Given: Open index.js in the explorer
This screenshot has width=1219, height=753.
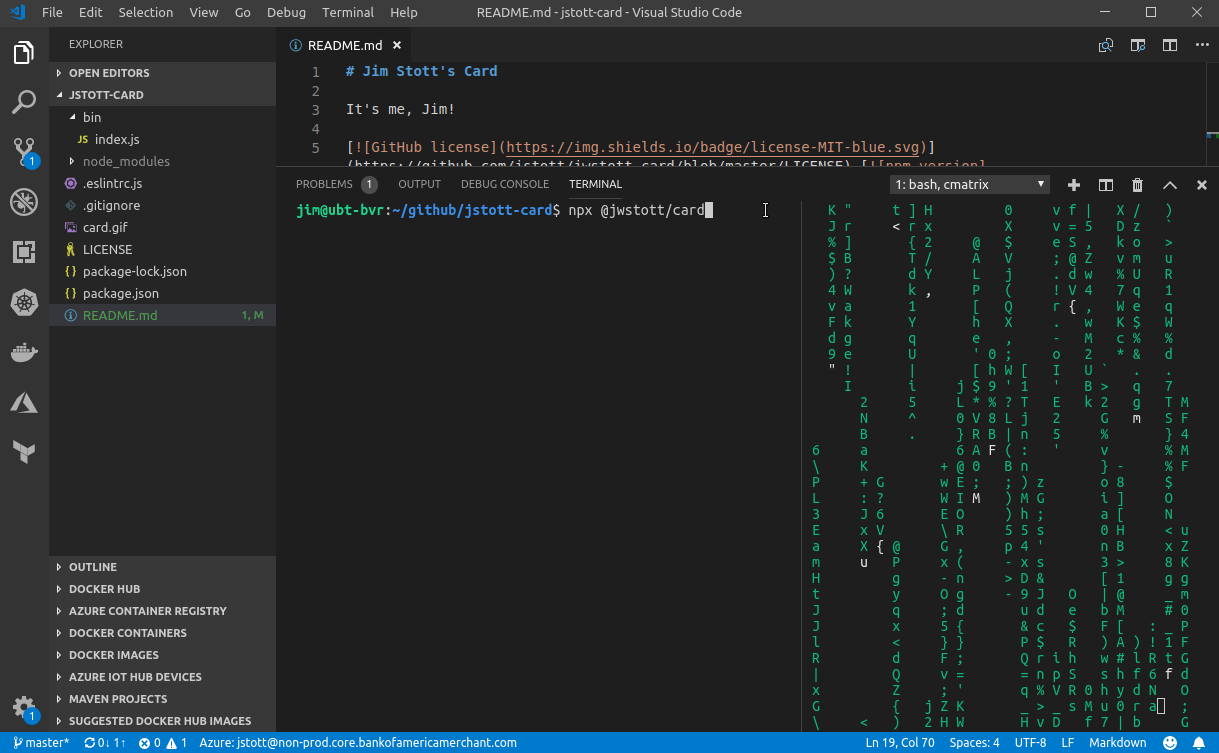Looking at the screenshot, I should (x=162, y=139).
